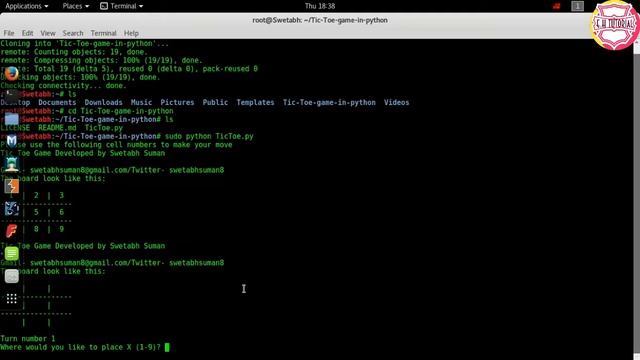Viewport: 640px width, 360px height.
Task: Open workspace indicator showing 1
Action: point(577,6)
